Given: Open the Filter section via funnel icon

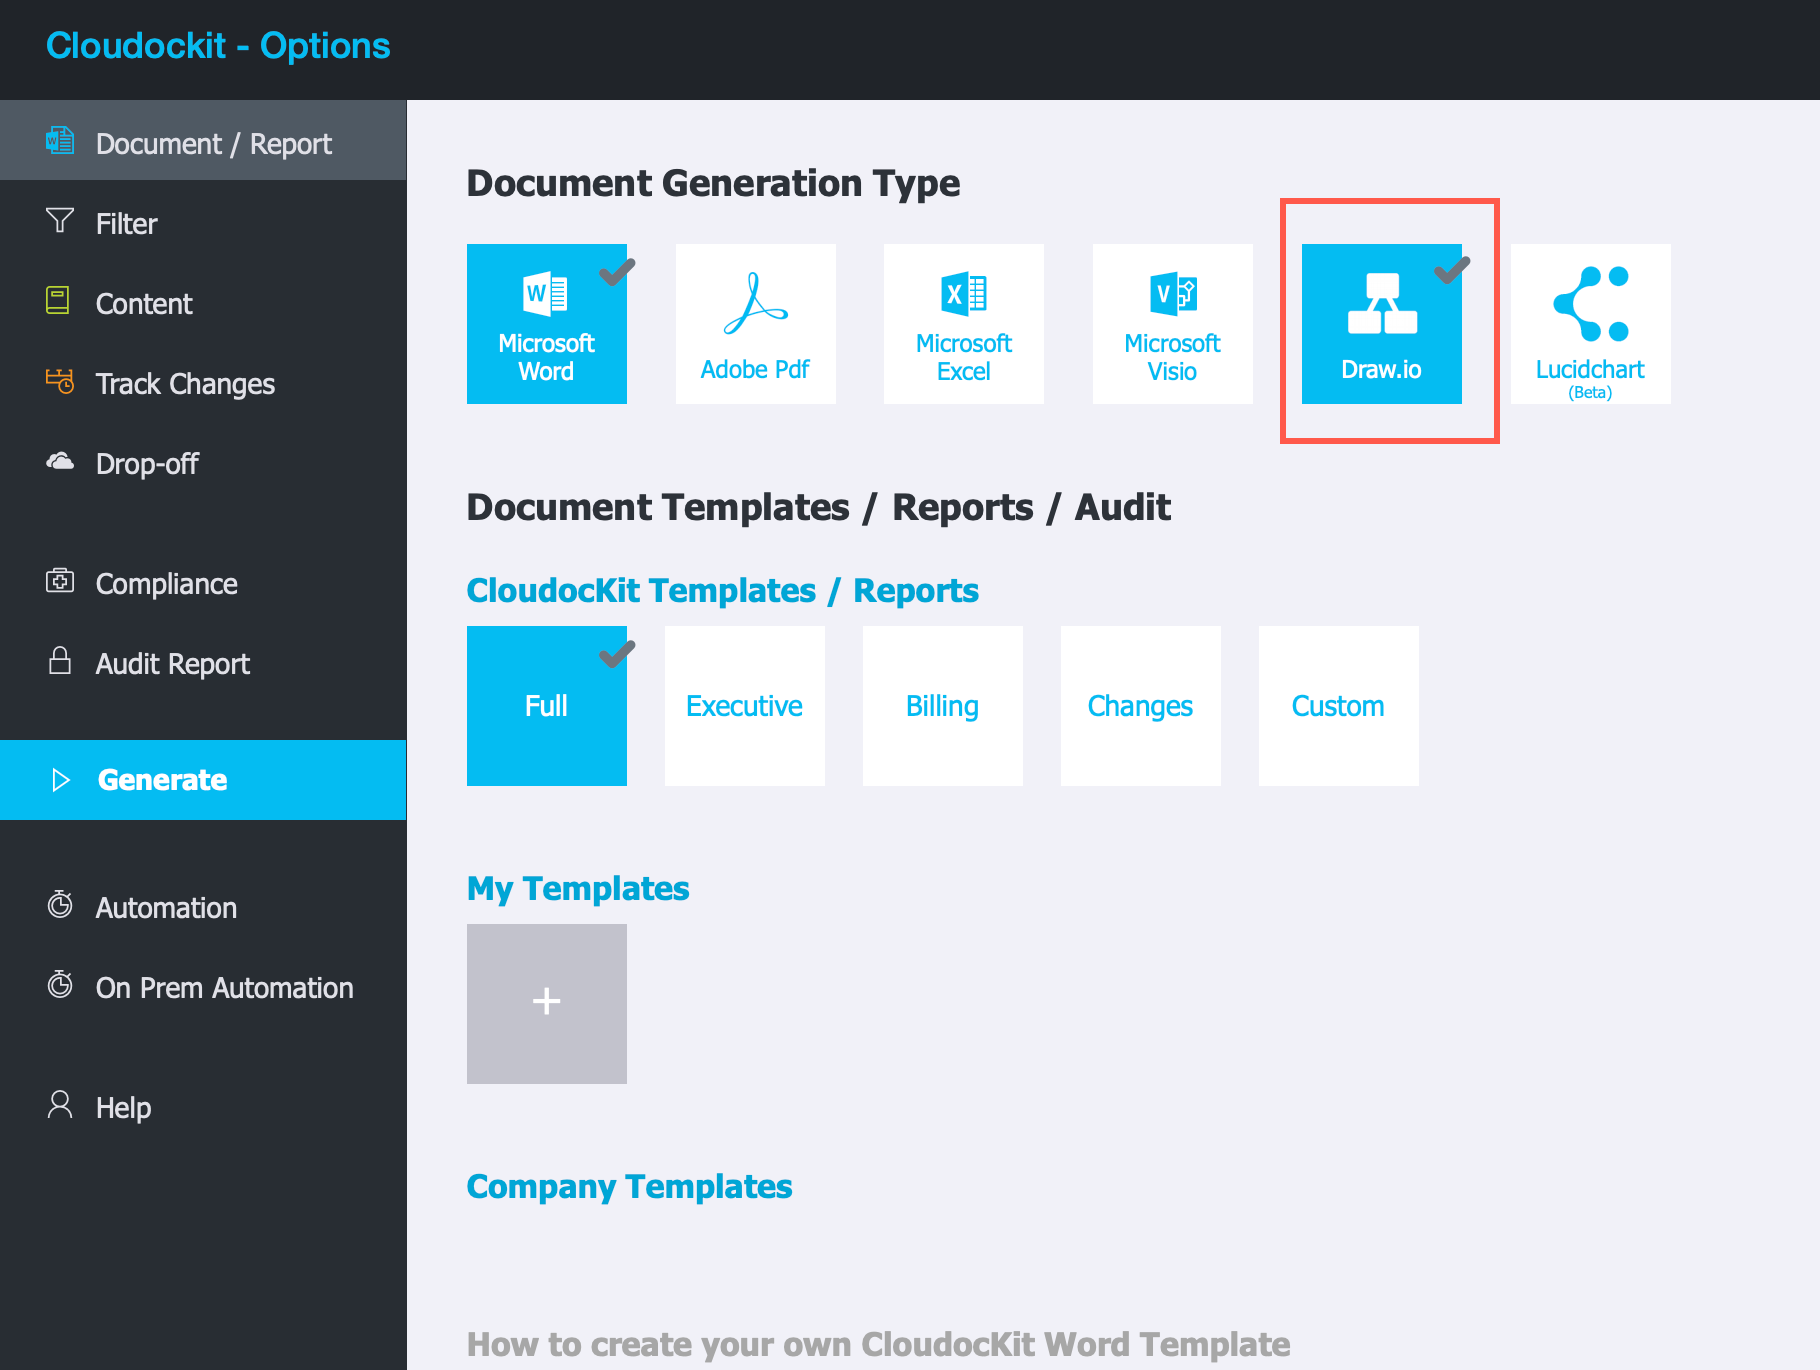Looking at the screenshot, I should pos(60,222).
